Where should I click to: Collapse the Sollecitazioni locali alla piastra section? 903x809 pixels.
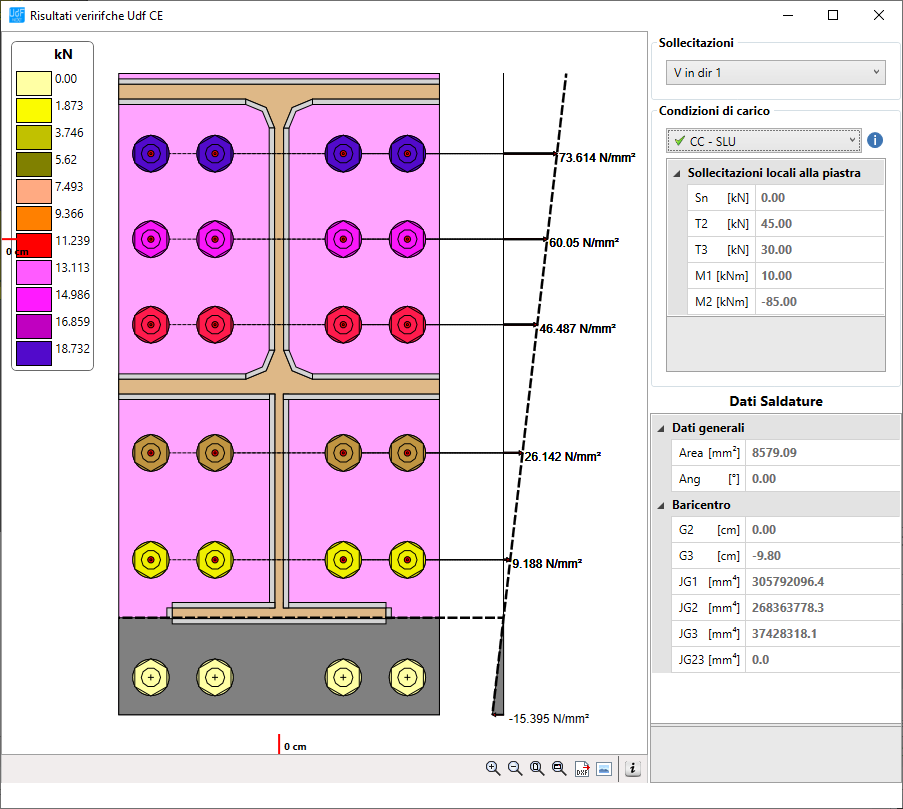tap(676, 173)
